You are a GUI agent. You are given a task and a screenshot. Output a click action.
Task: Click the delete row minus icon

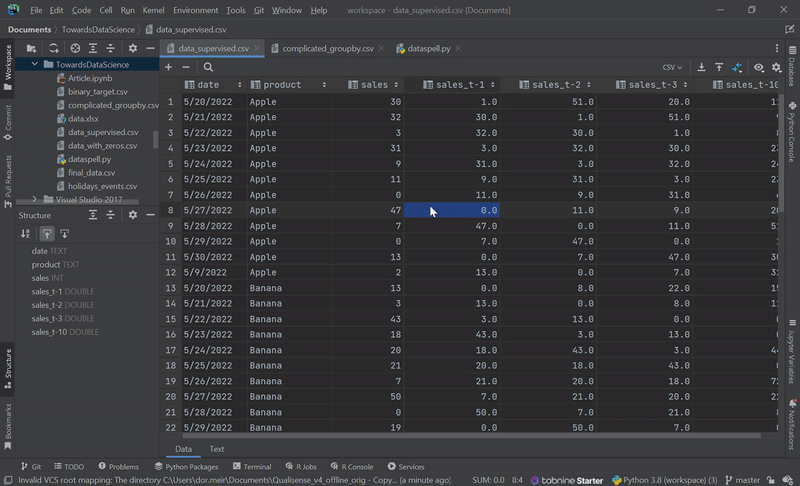[x=185, y=67]
